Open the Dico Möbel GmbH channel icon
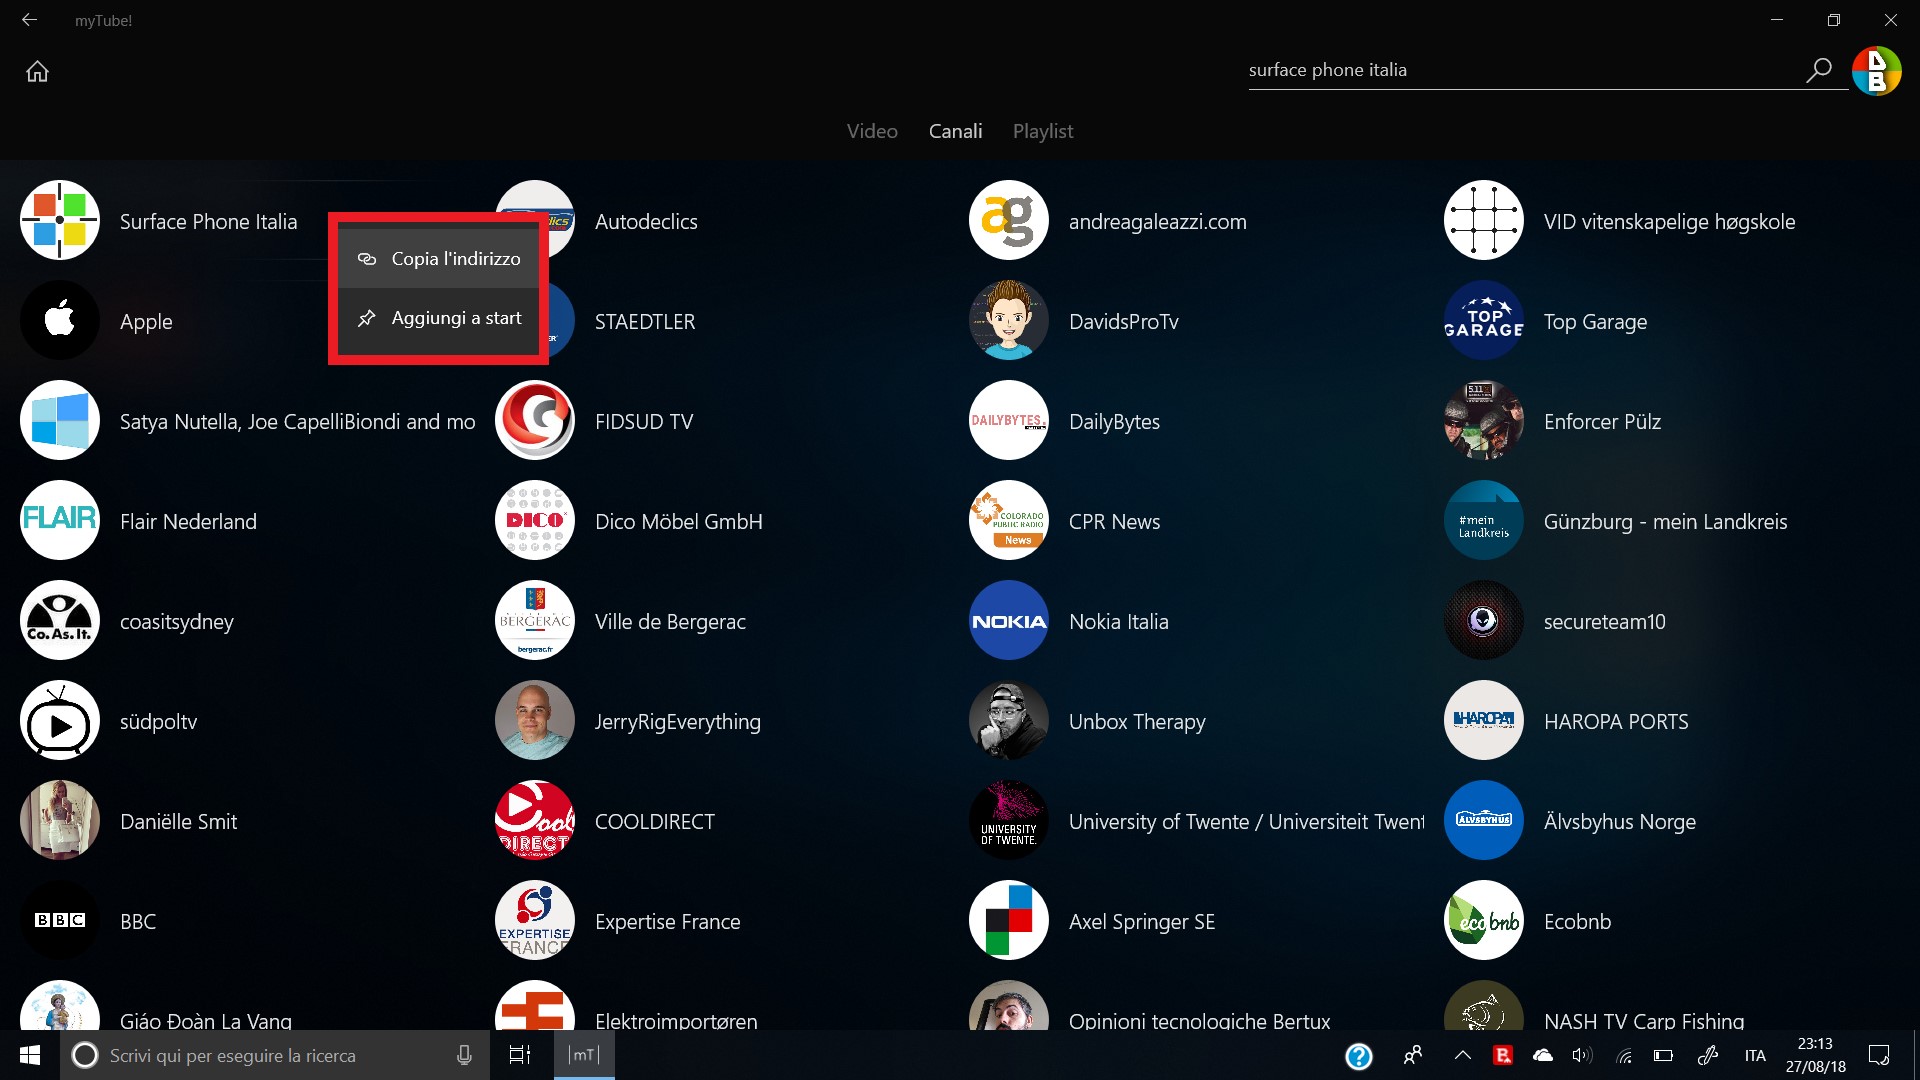Screen dimensions: 1920x1080 (x=535, y=520)
